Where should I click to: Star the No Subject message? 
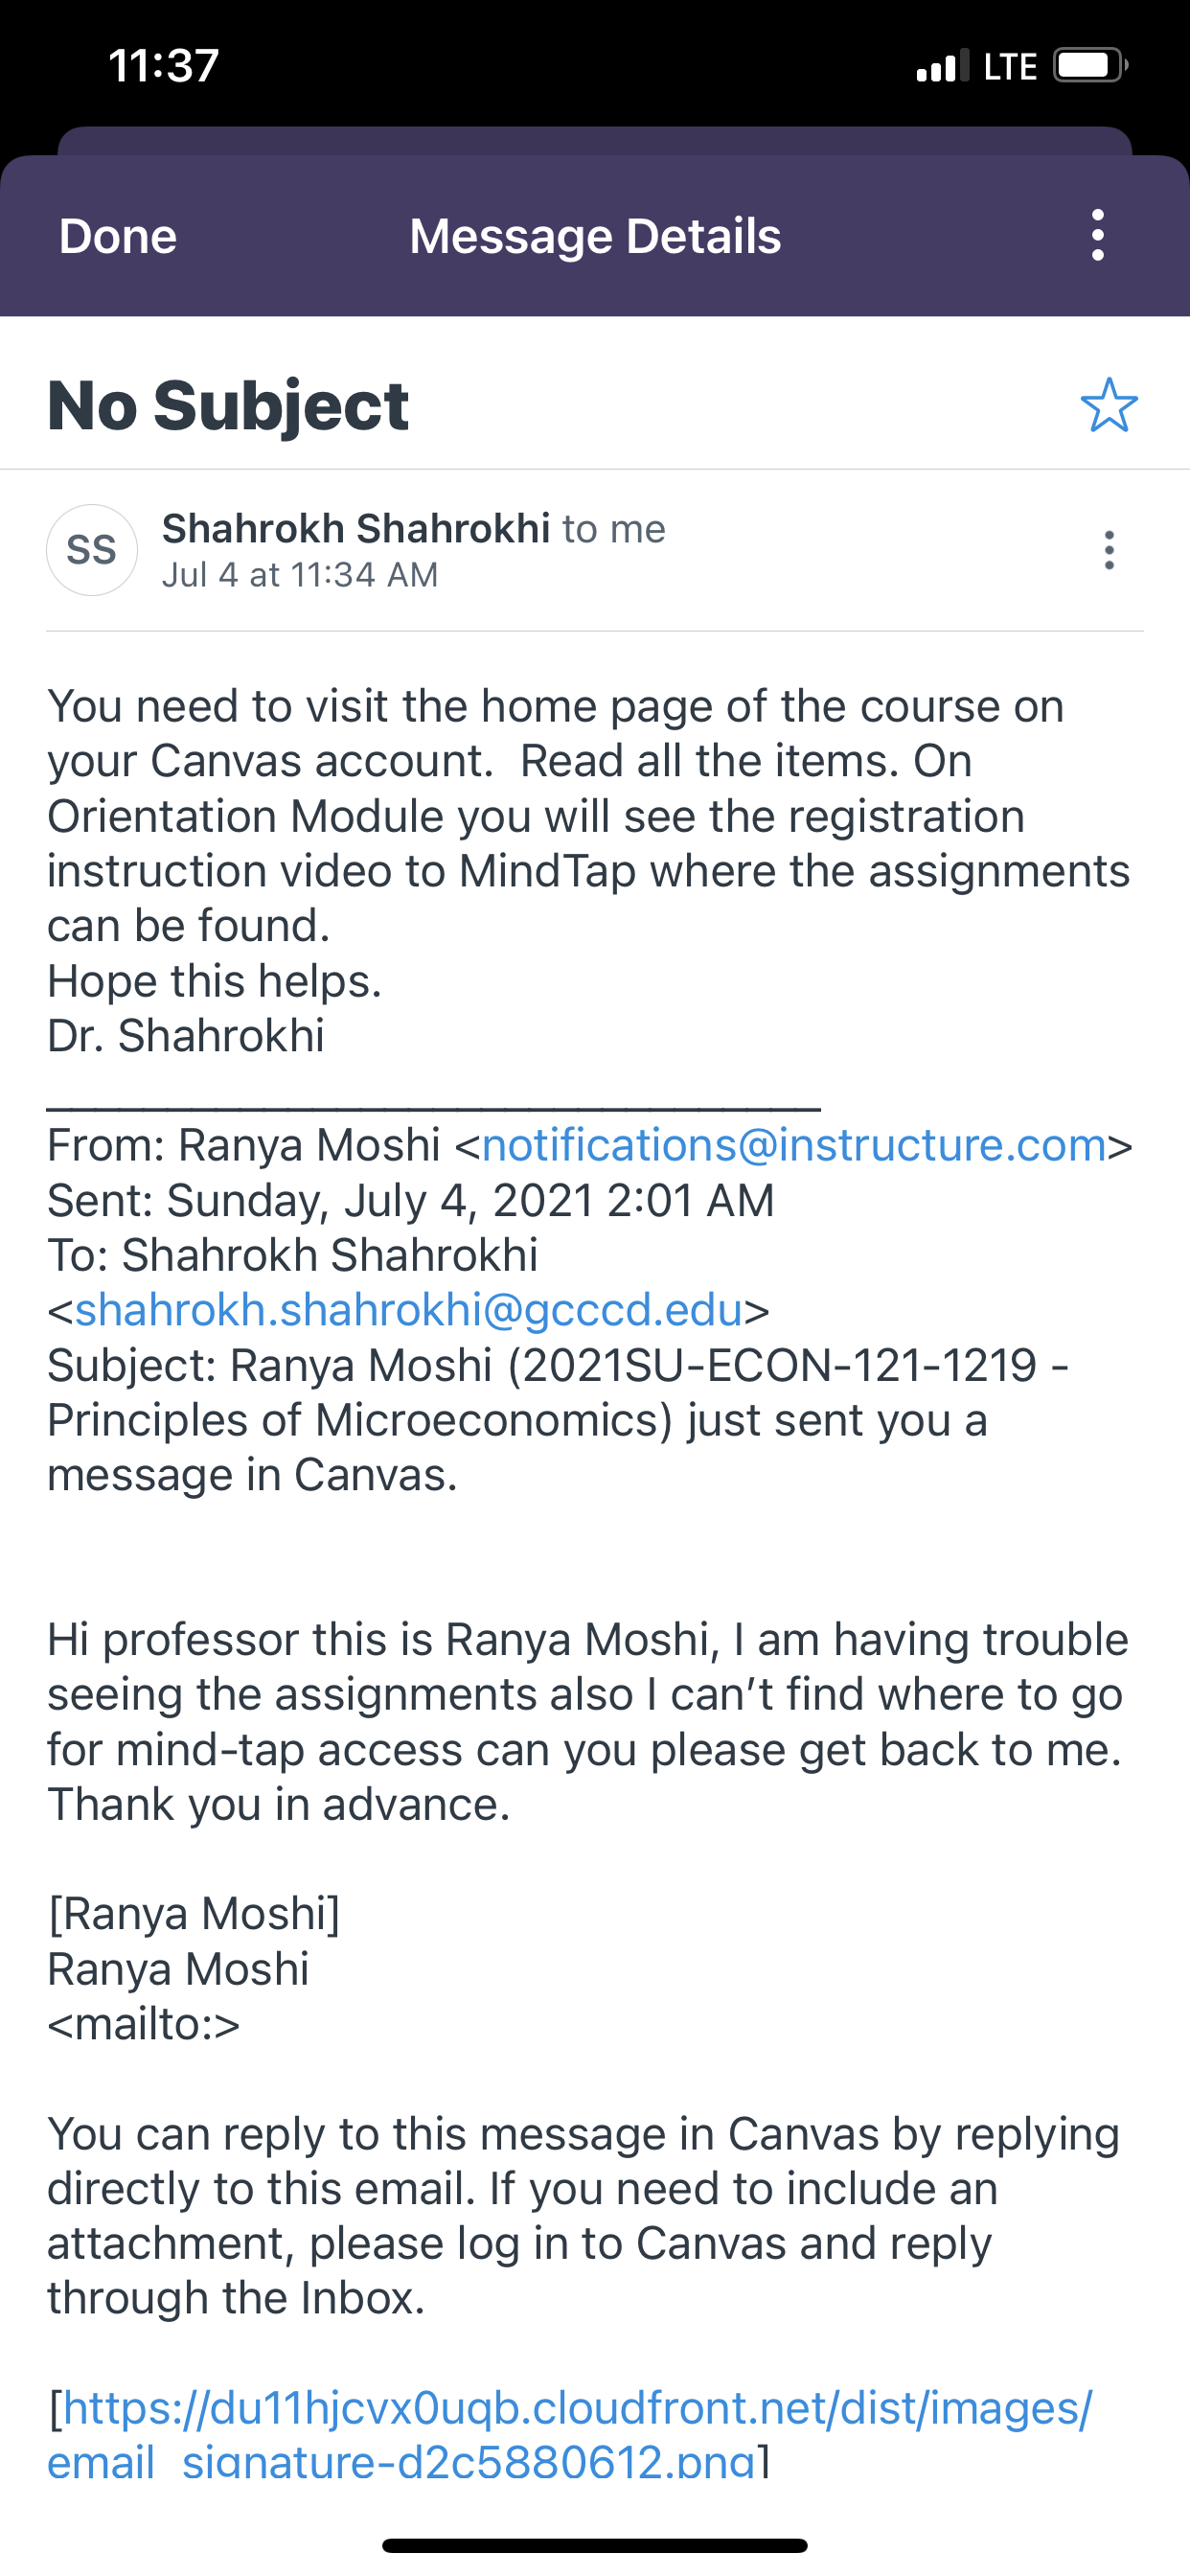click(x=1109, y=405)
